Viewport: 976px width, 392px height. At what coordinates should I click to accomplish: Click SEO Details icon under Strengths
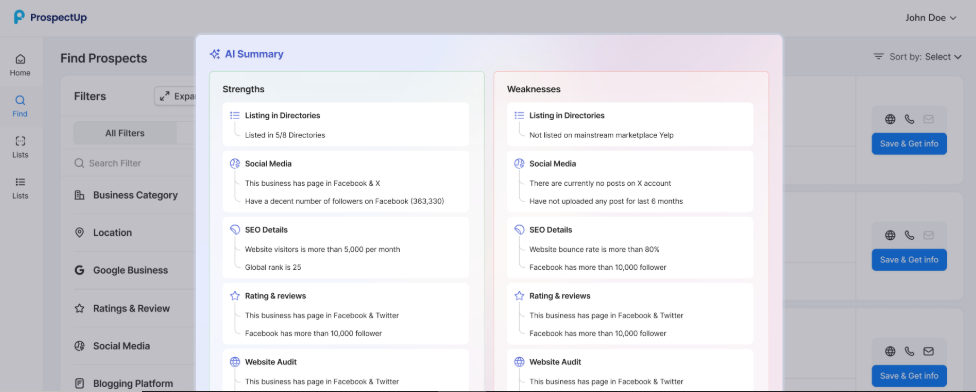[x=235, y=230]
